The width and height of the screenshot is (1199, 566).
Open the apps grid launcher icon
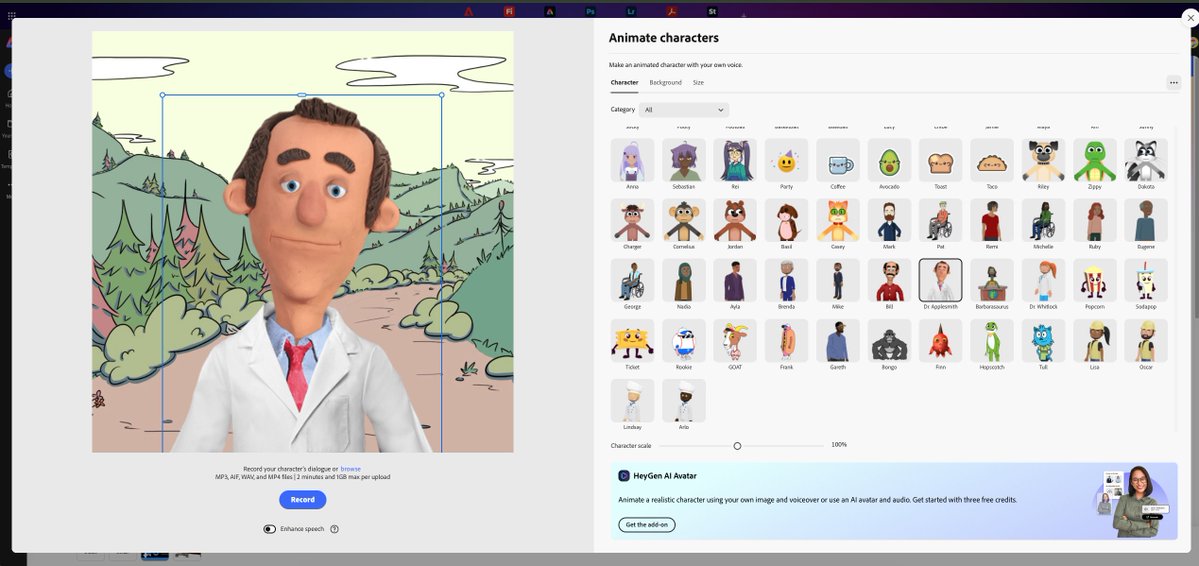pyautogui.click(x=11, y=15)
